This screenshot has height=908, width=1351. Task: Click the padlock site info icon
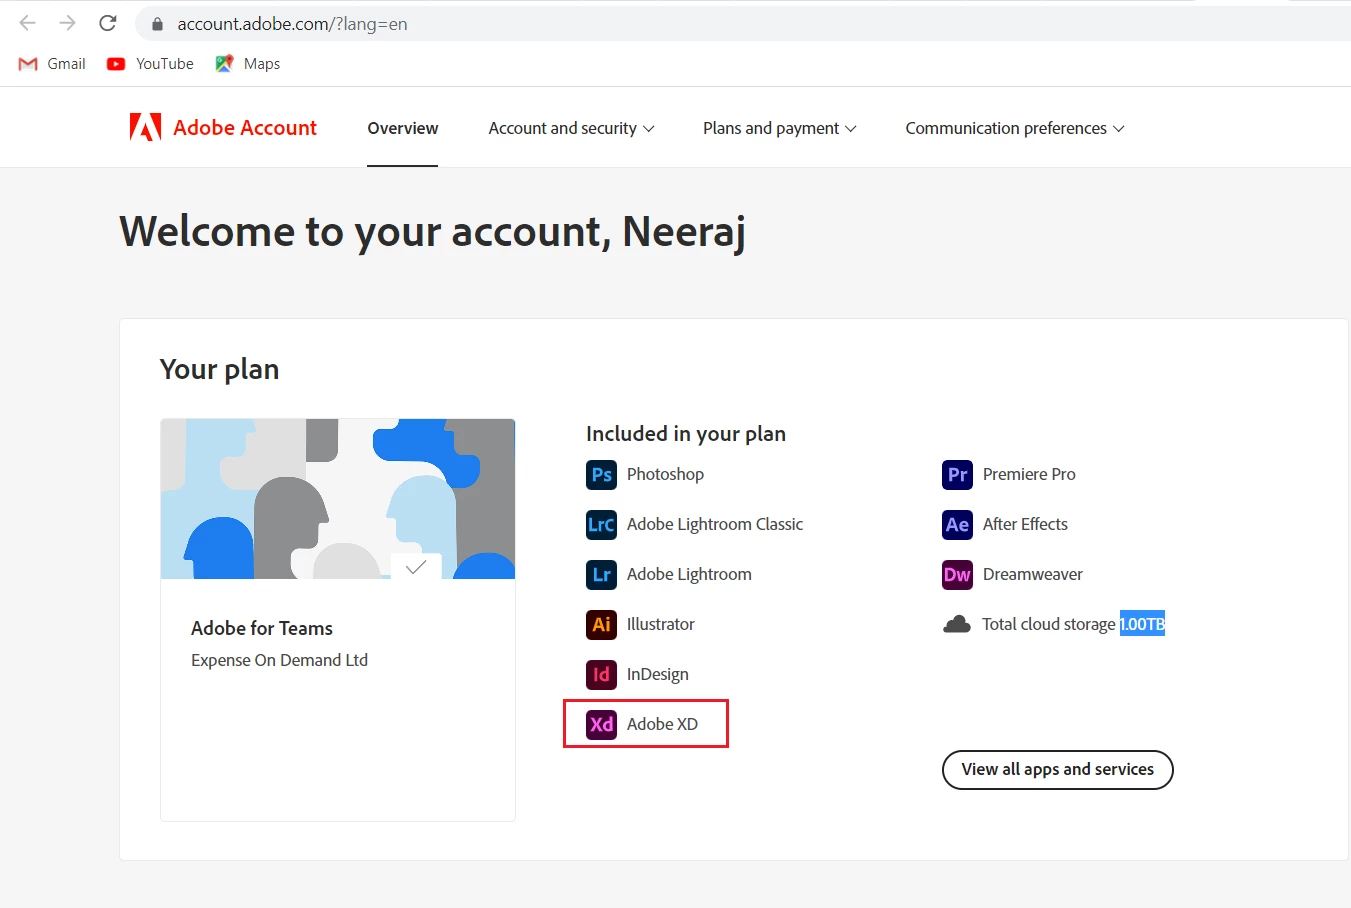(157, 24)
